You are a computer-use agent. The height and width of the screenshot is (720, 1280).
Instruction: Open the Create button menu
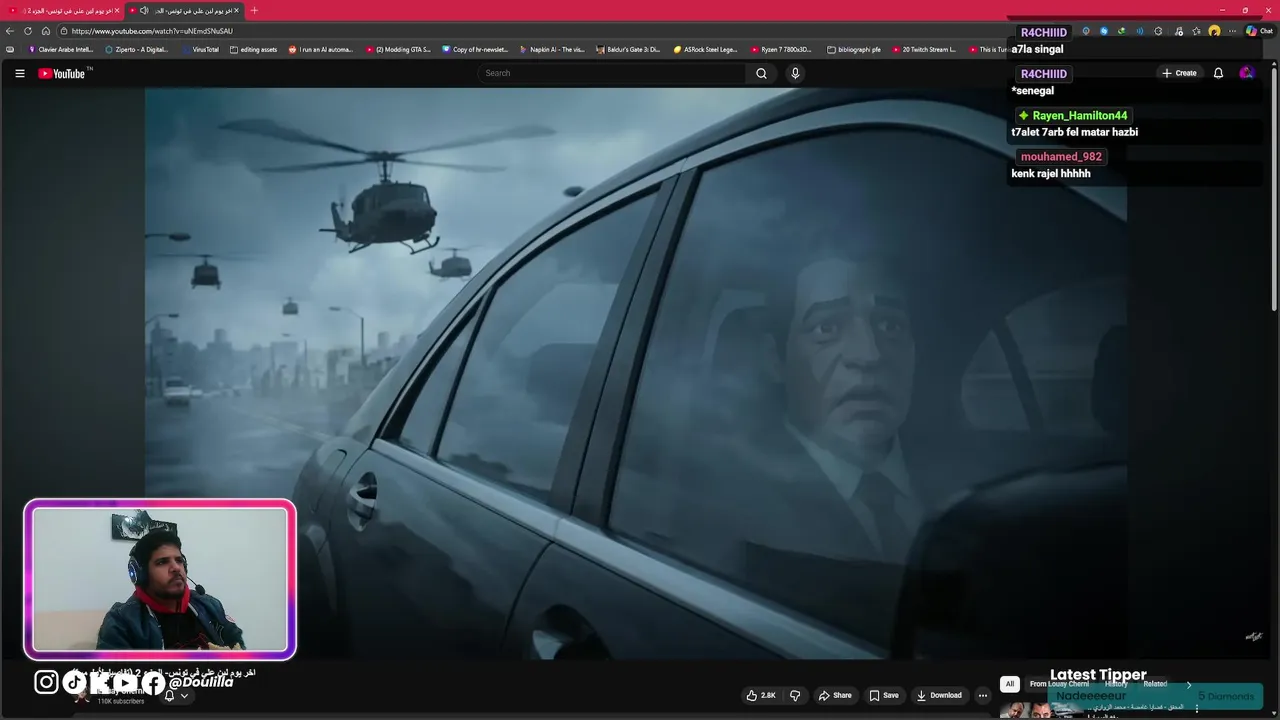pos(1179,73)
